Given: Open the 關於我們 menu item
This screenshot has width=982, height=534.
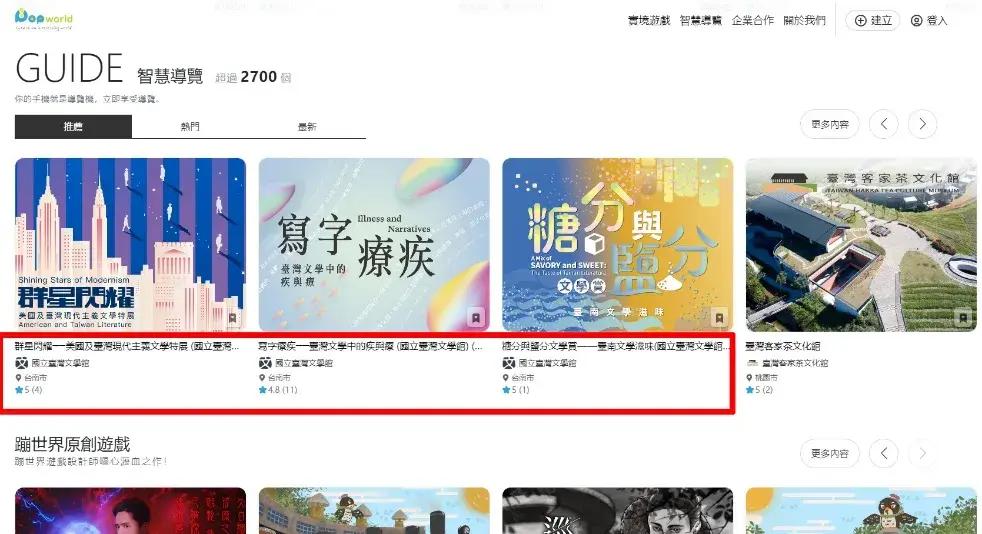Looking at the screenshot, I should coord(804,21).
